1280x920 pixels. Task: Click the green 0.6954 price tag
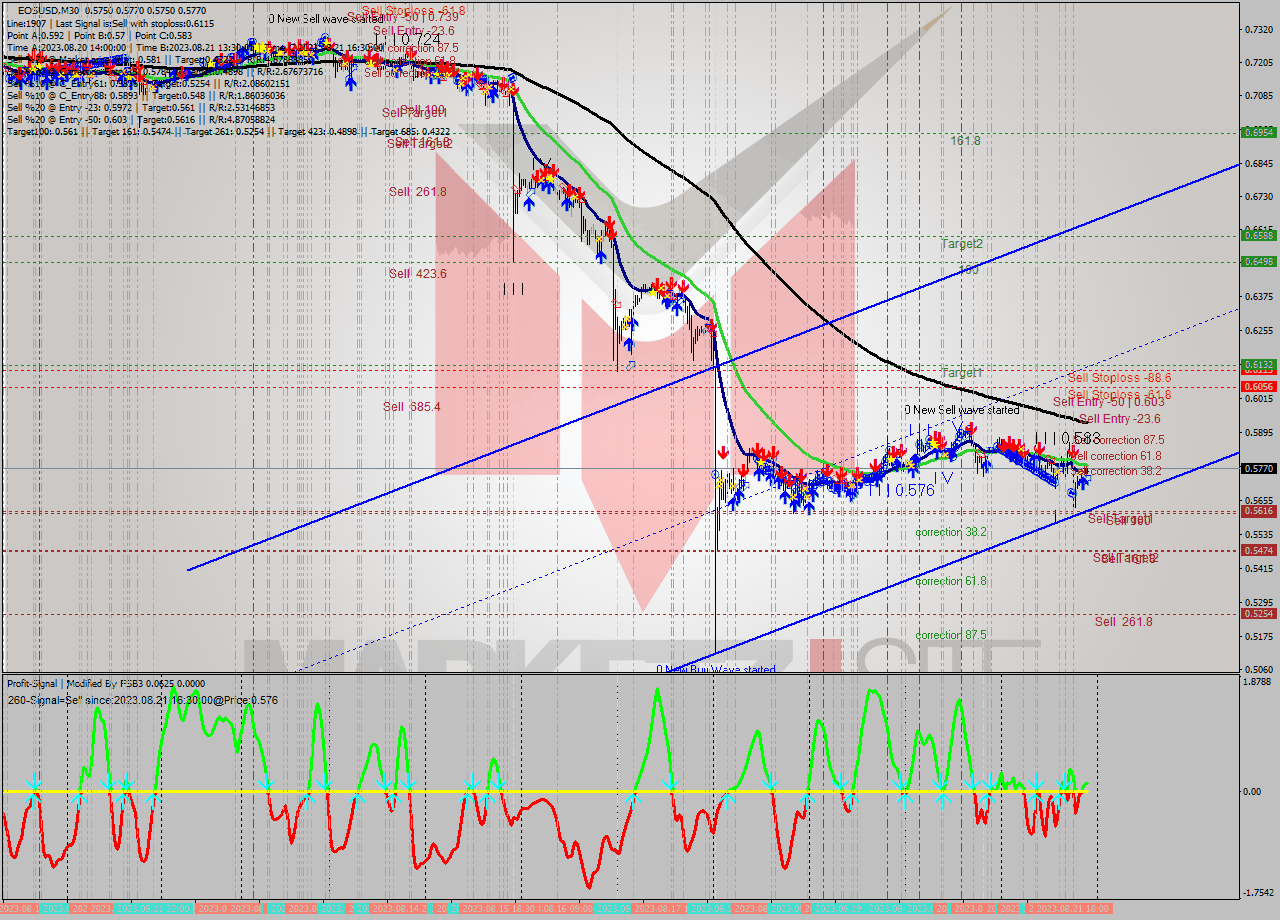[1257, 132]
